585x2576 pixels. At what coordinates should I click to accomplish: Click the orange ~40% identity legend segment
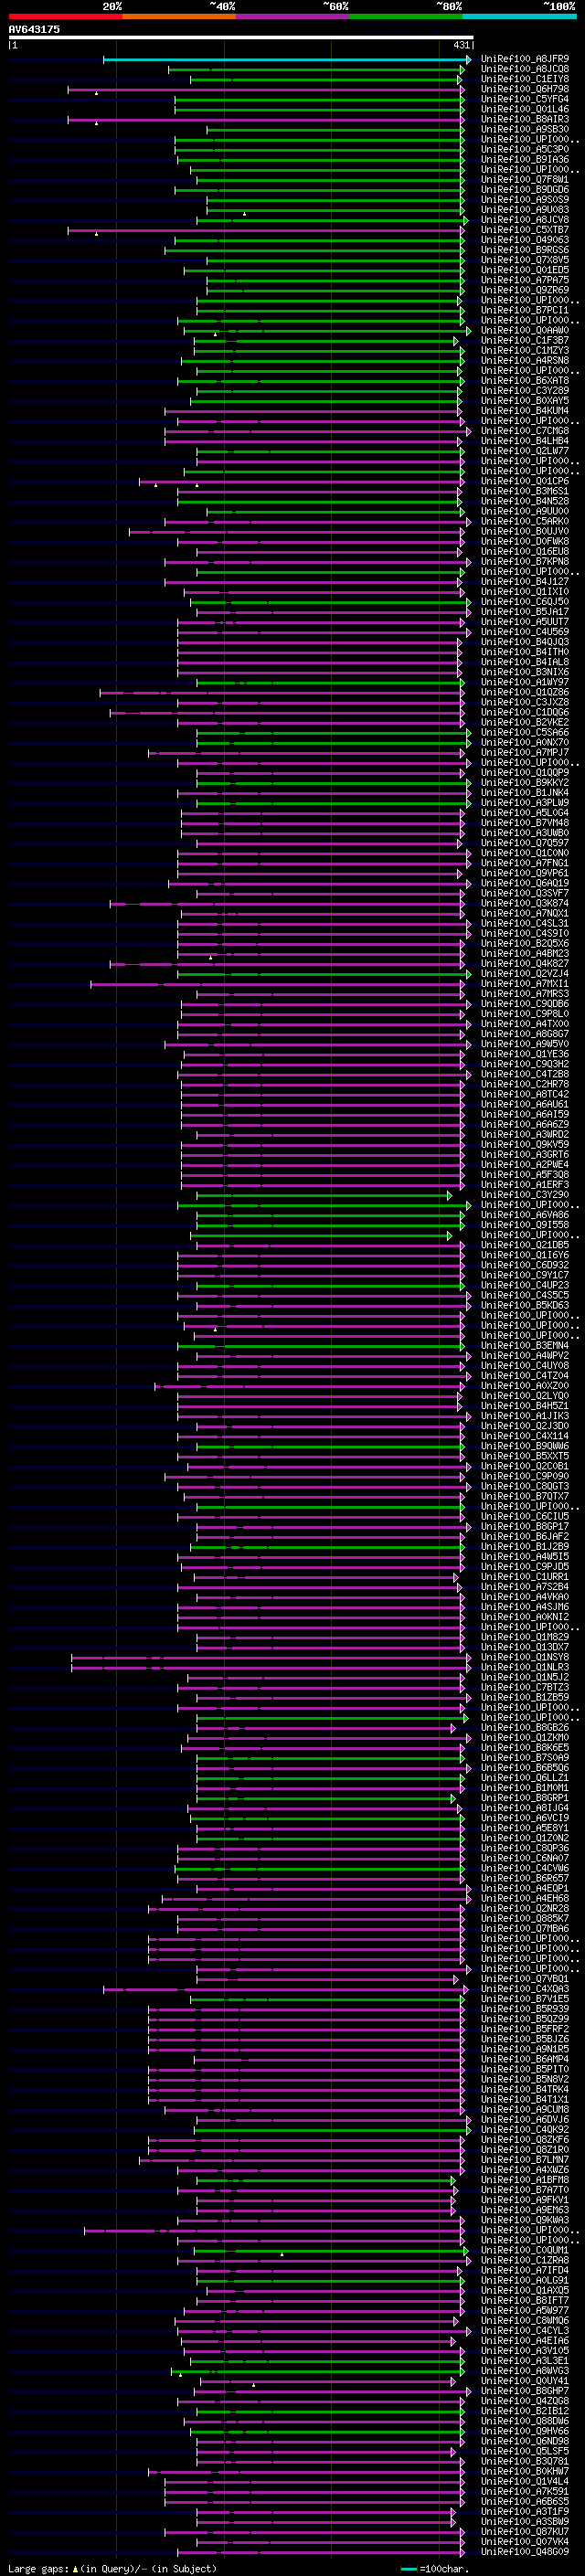pos(179,16)
